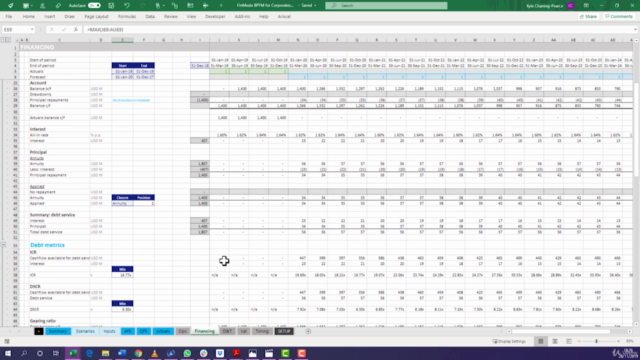Click the zoom slider in status bar
The width and height of the screenshot is (640, 360).
(x=597, y=341)
